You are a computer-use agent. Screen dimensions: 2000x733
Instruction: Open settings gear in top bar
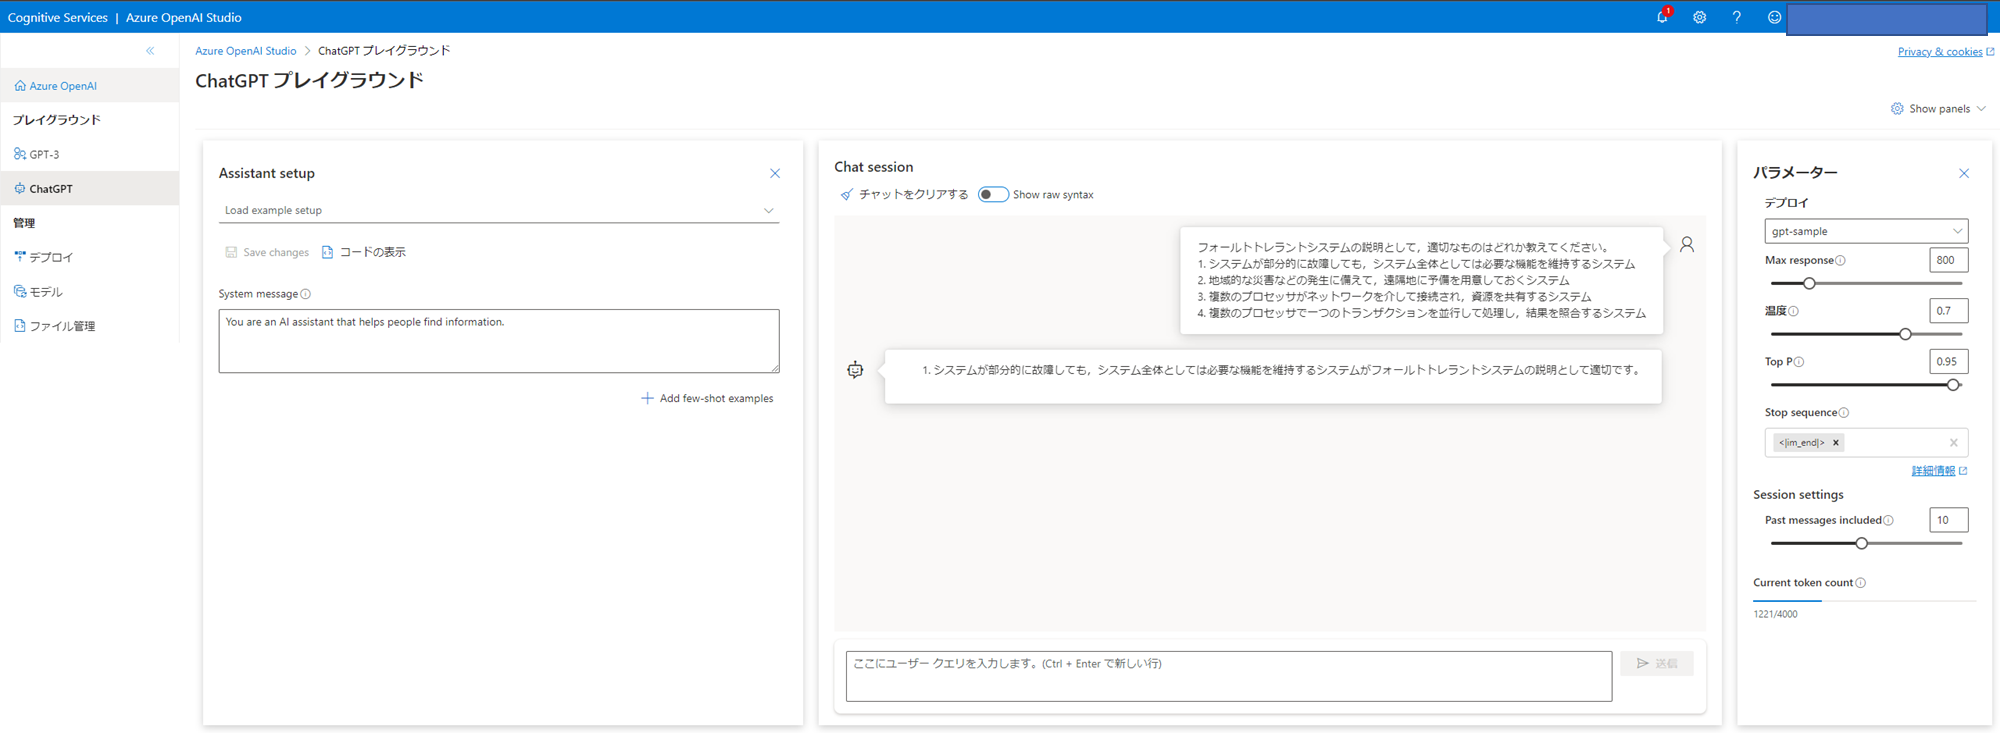[1699, 17]
